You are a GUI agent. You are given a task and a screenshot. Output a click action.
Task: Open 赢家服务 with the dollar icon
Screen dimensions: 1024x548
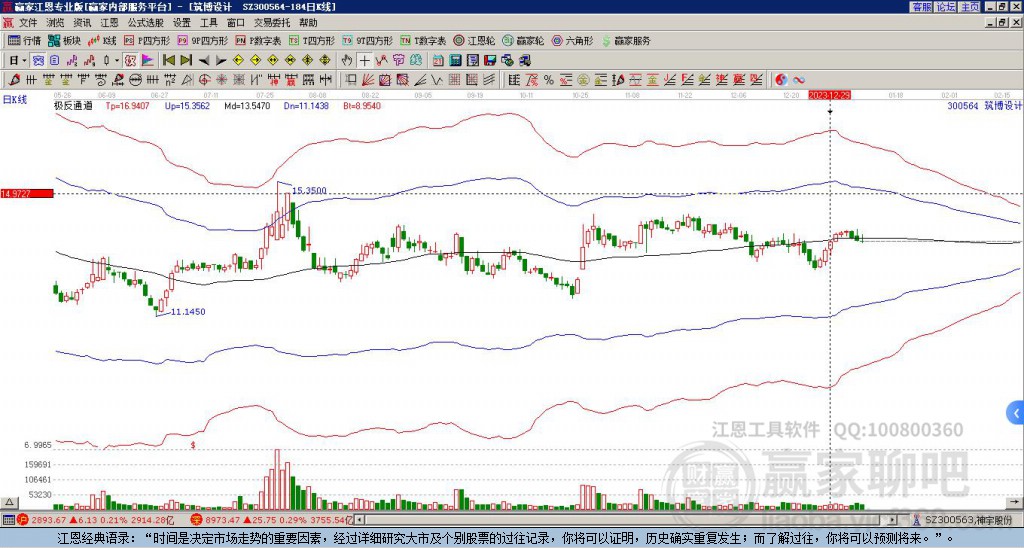tap(626, 40)
